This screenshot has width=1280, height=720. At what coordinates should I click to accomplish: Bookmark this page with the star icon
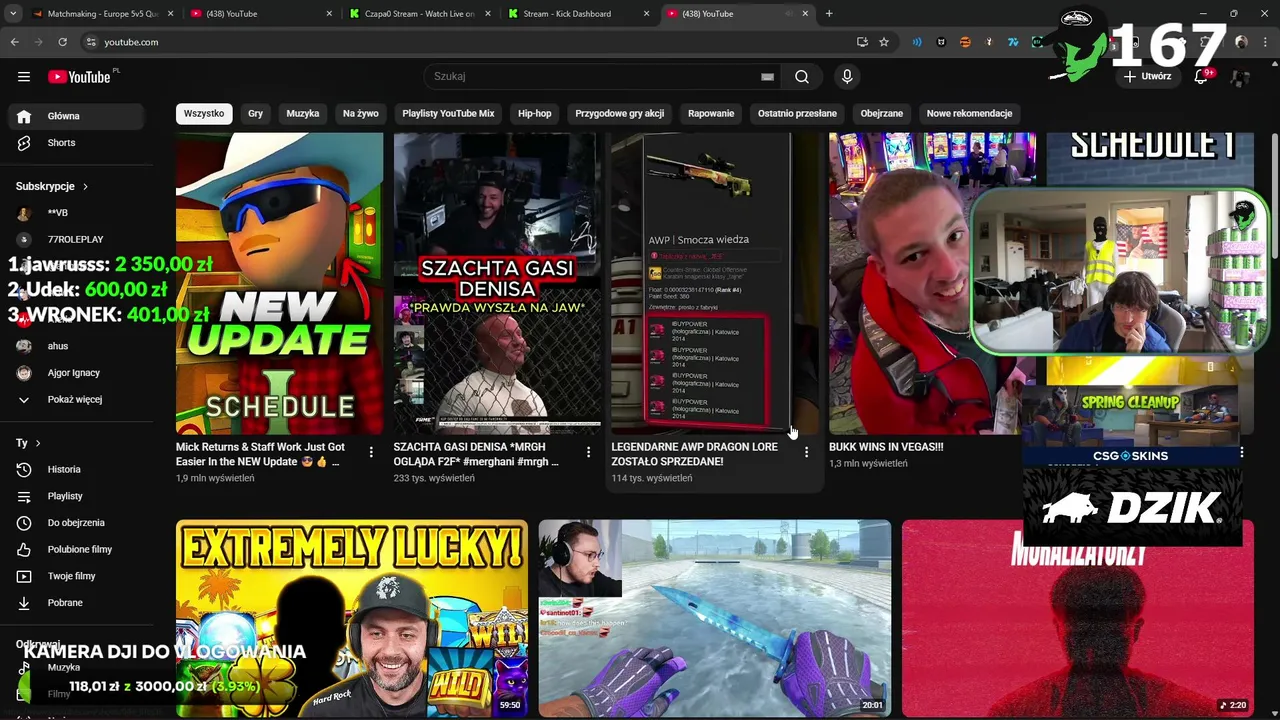884,42
